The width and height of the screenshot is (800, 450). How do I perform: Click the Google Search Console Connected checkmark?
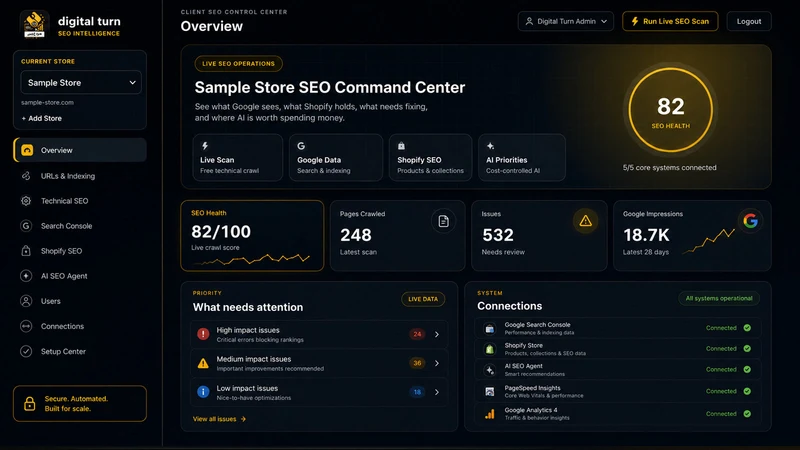click(x=747, y=328)
